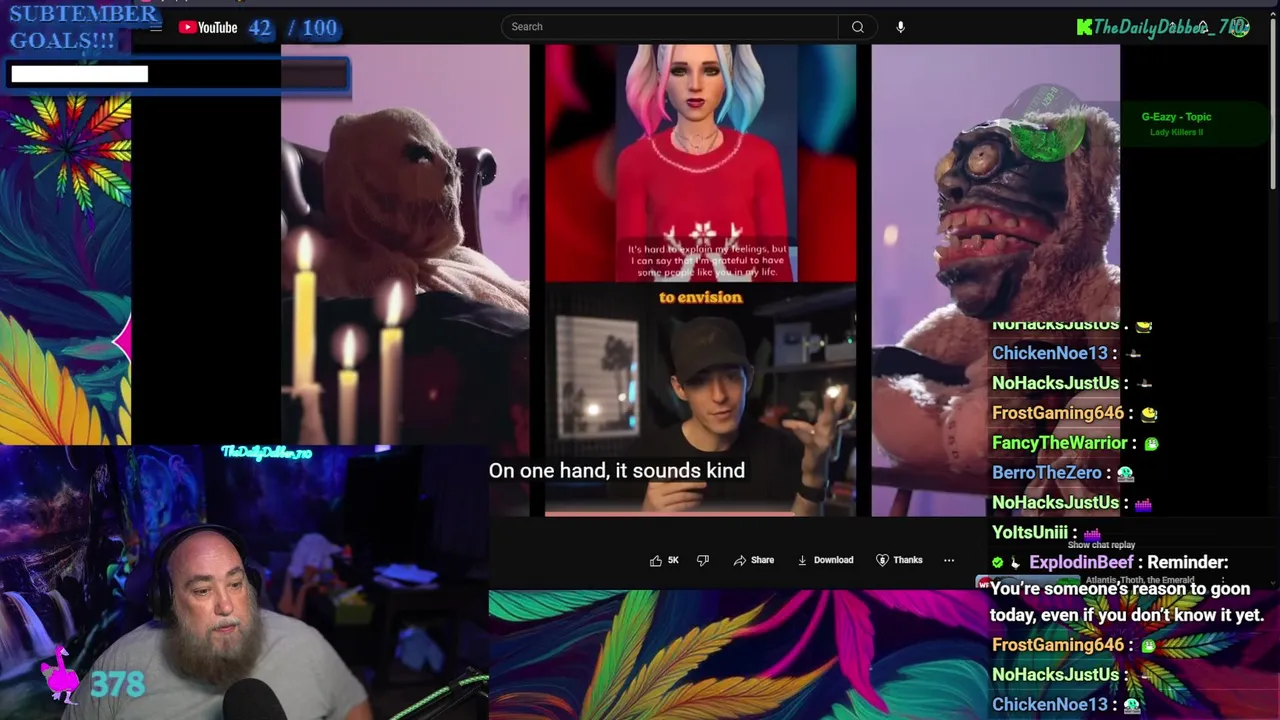Download the video

click(x=825, y=560)
